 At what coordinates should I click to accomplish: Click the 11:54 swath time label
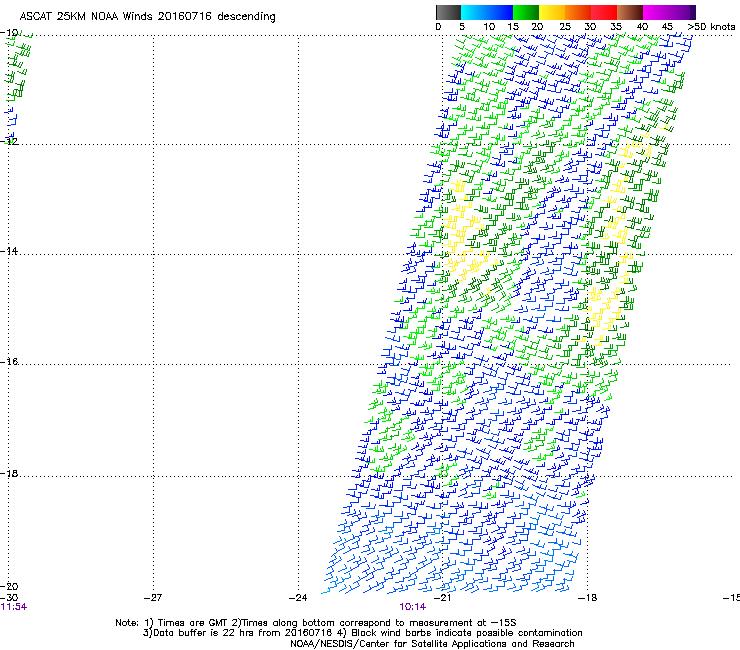[14, 607]
